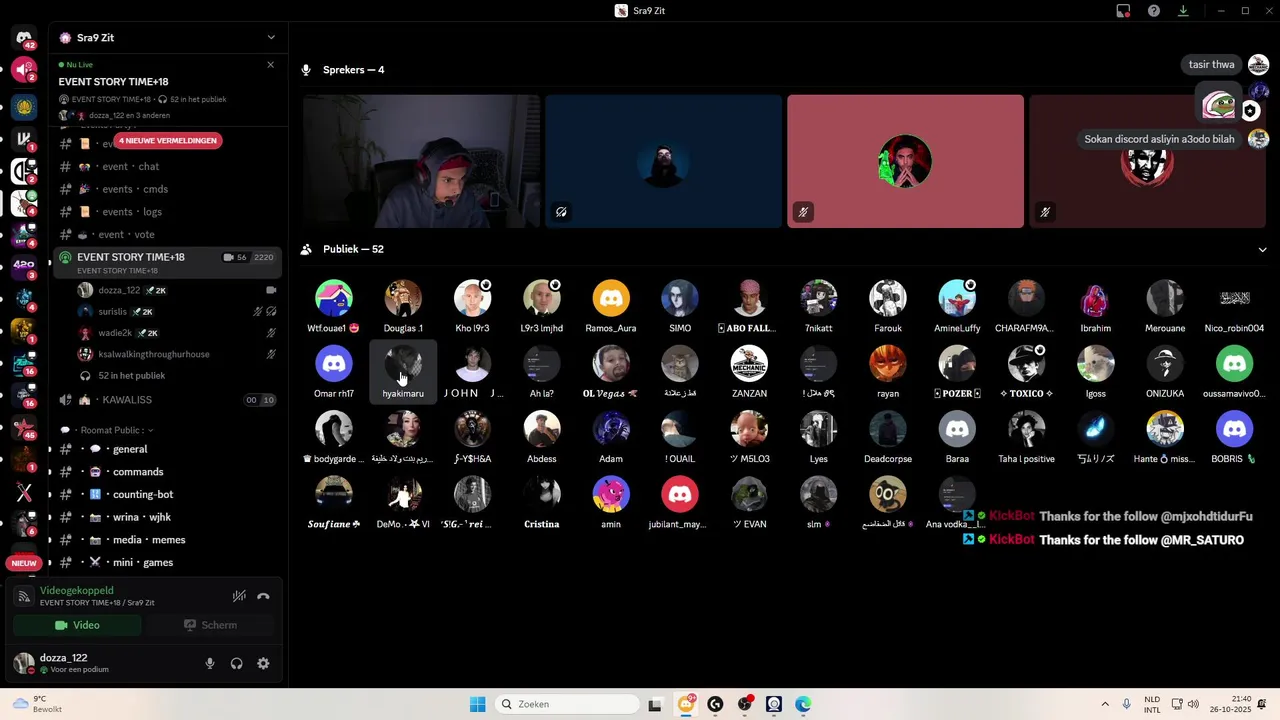The width and height of the screenshot is (1280, 720).
Task: Open audience member Cristina avatar
Action: tap(542, 494)
